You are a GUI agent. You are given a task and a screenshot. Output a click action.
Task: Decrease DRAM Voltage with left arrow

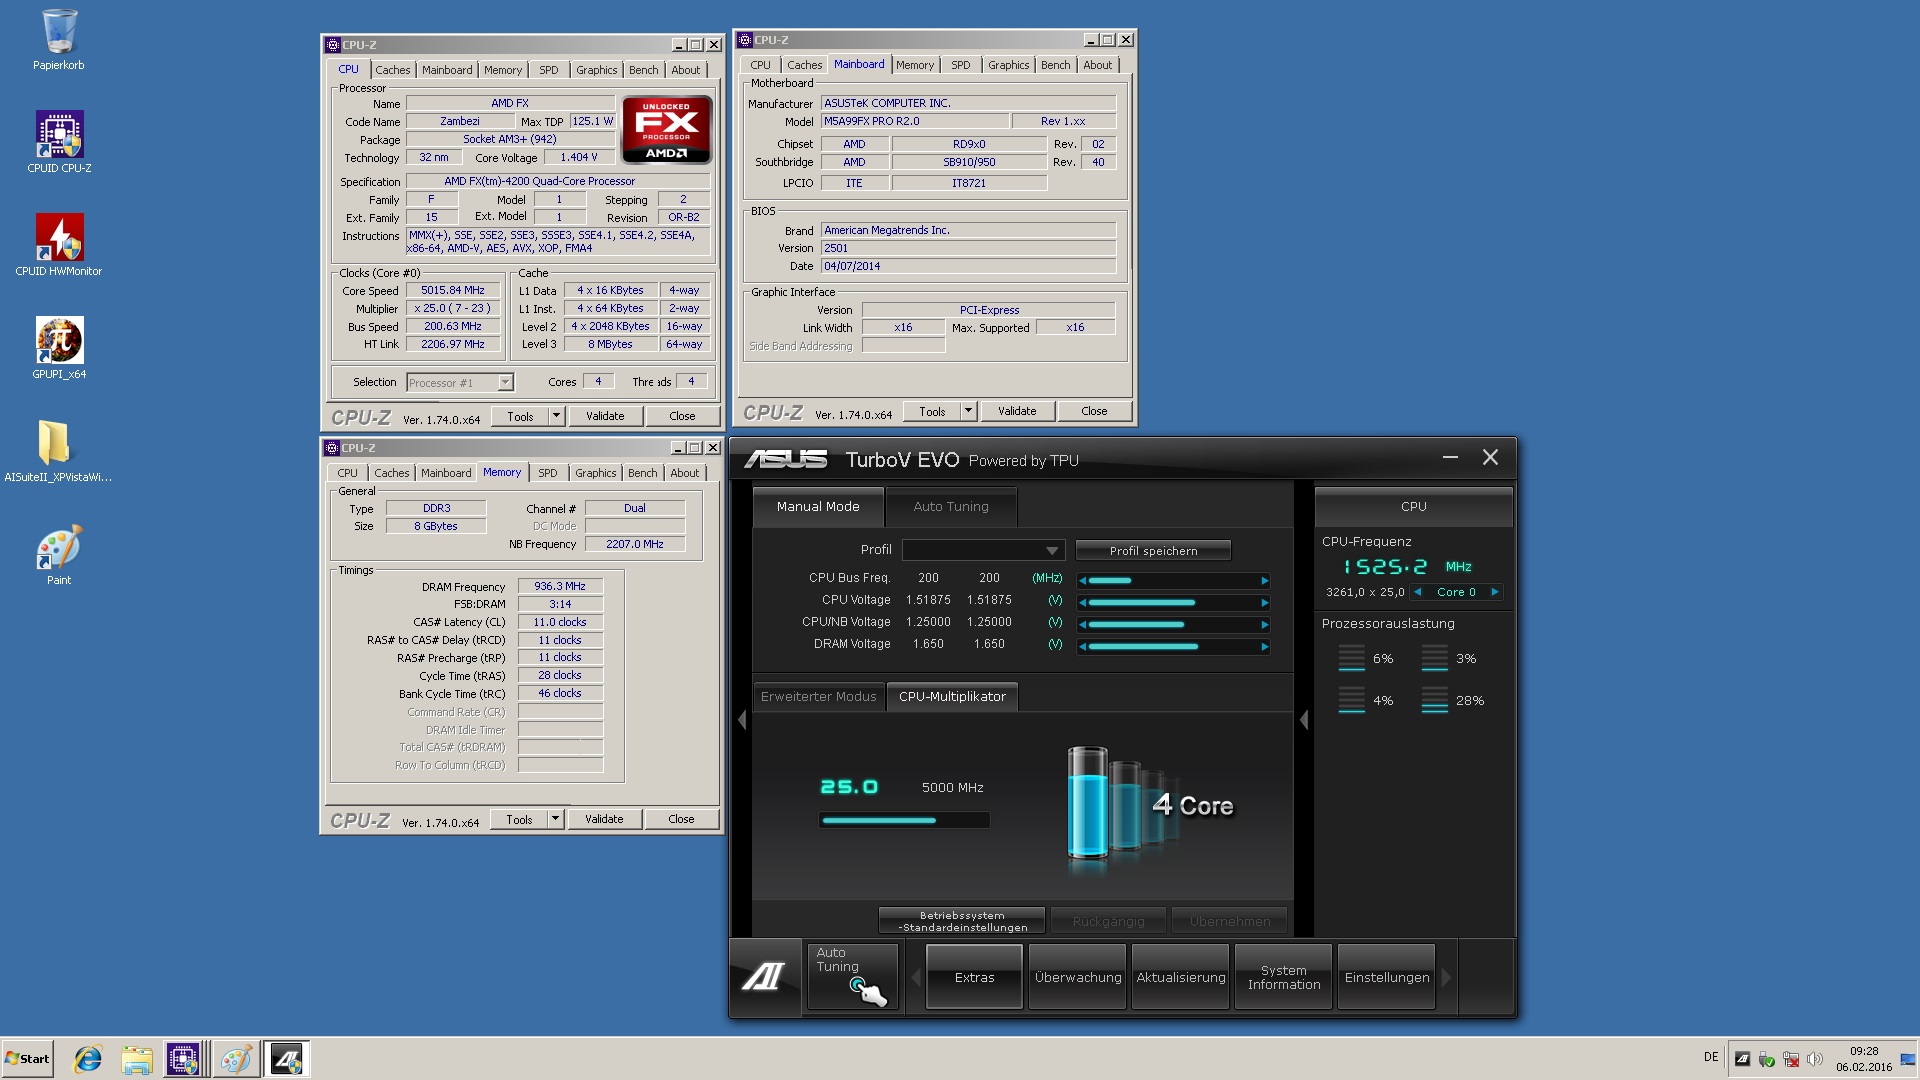pyautogui.click(x=1082, y=647)
